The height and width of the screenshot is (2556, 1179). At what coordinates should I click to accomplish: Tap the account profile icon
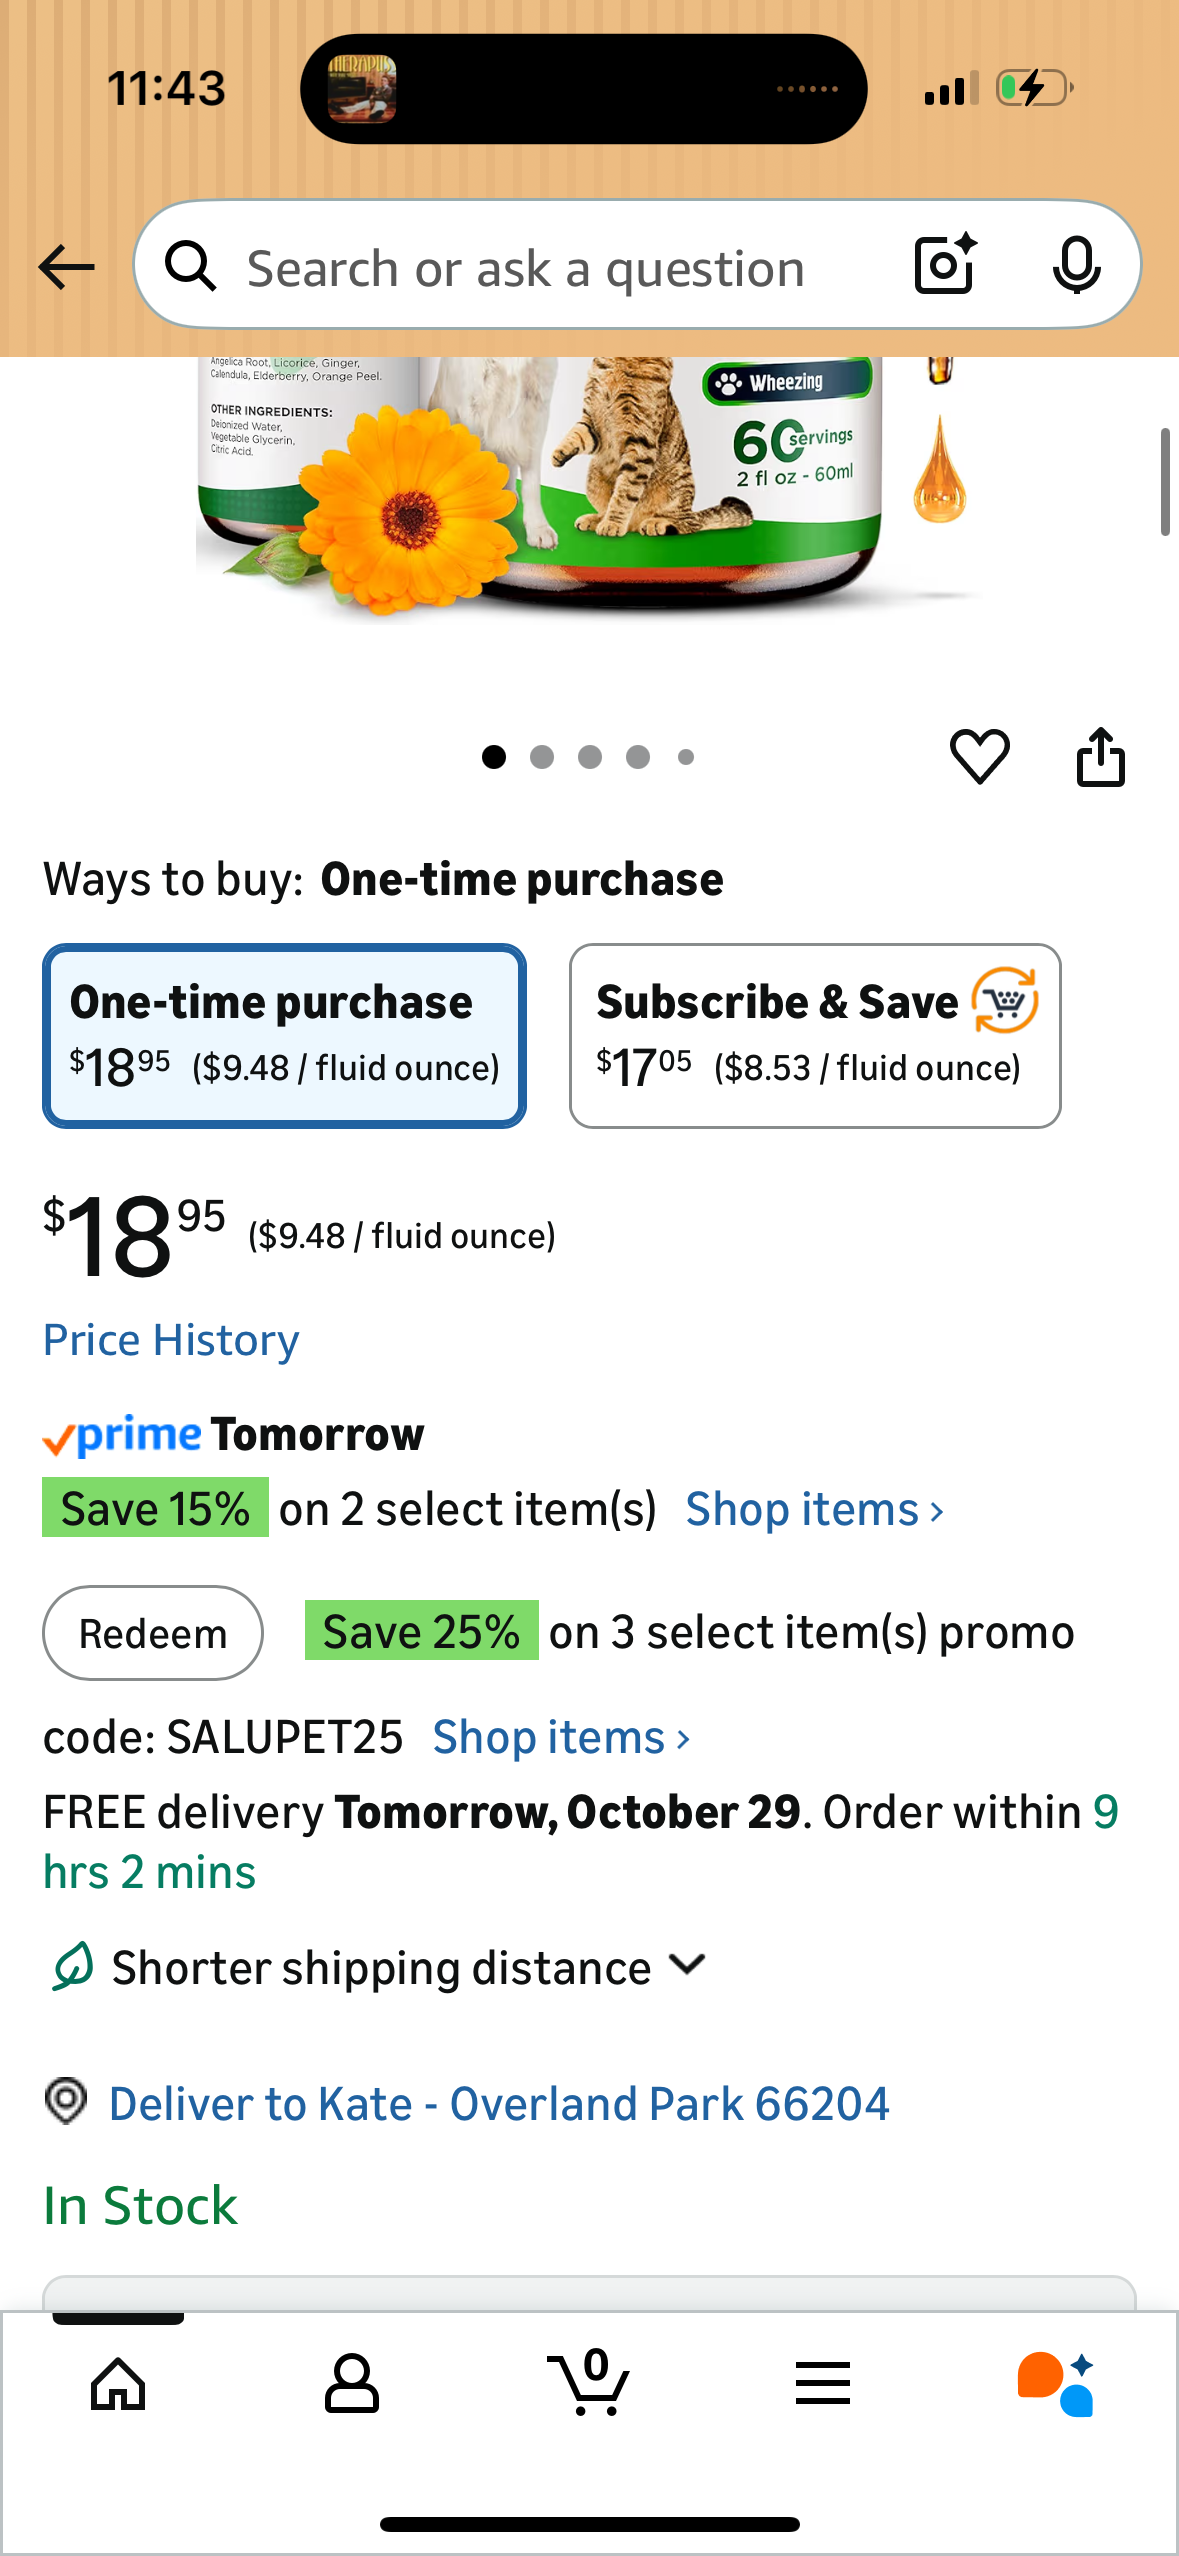pos(352,2384)
